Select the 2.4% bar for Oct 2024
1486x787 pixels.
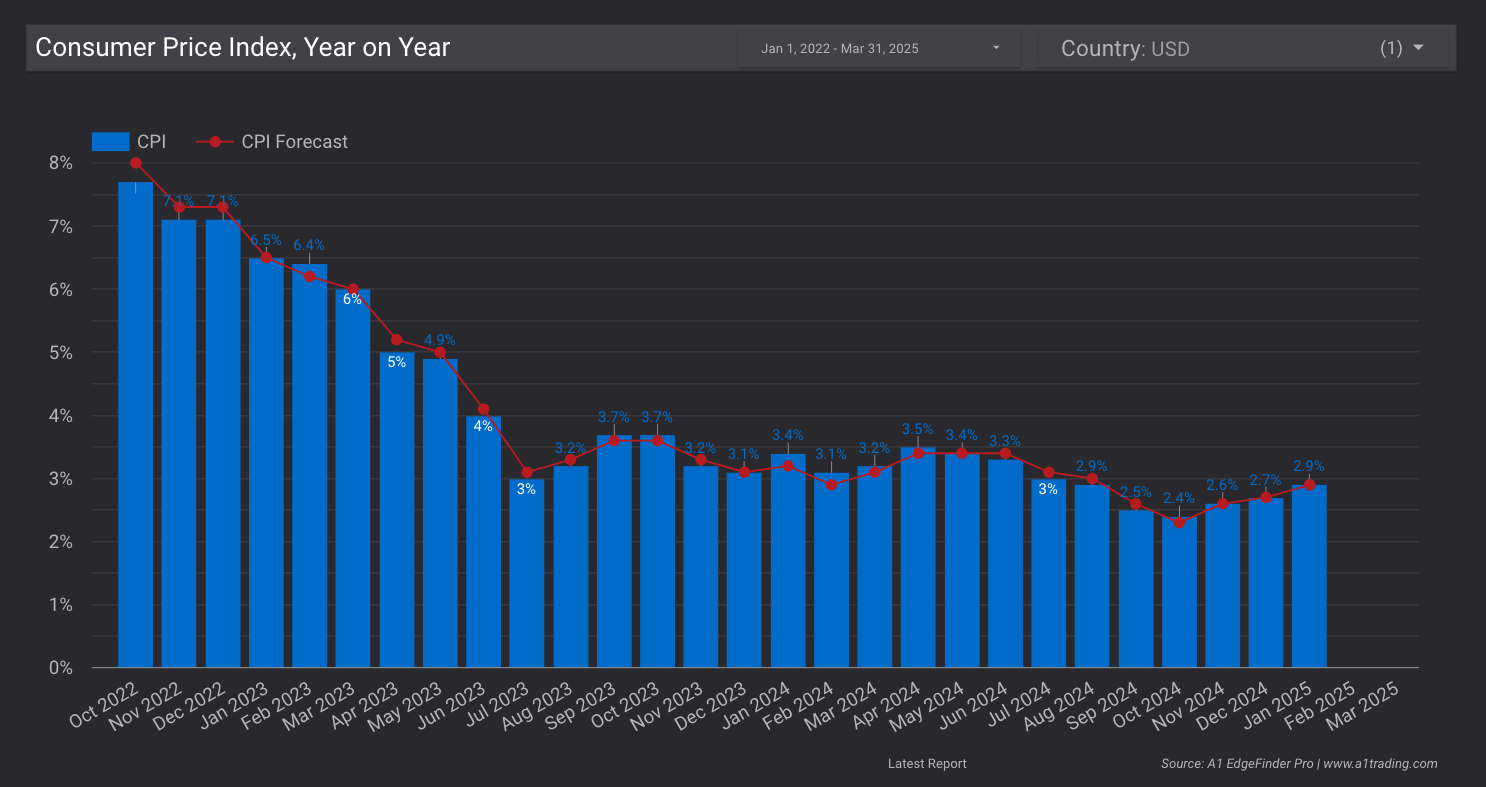1180,590
